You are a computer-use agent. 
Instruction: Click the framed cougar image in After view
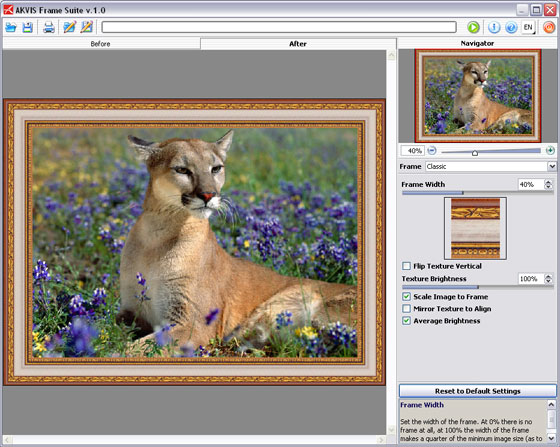coord(195,242)
